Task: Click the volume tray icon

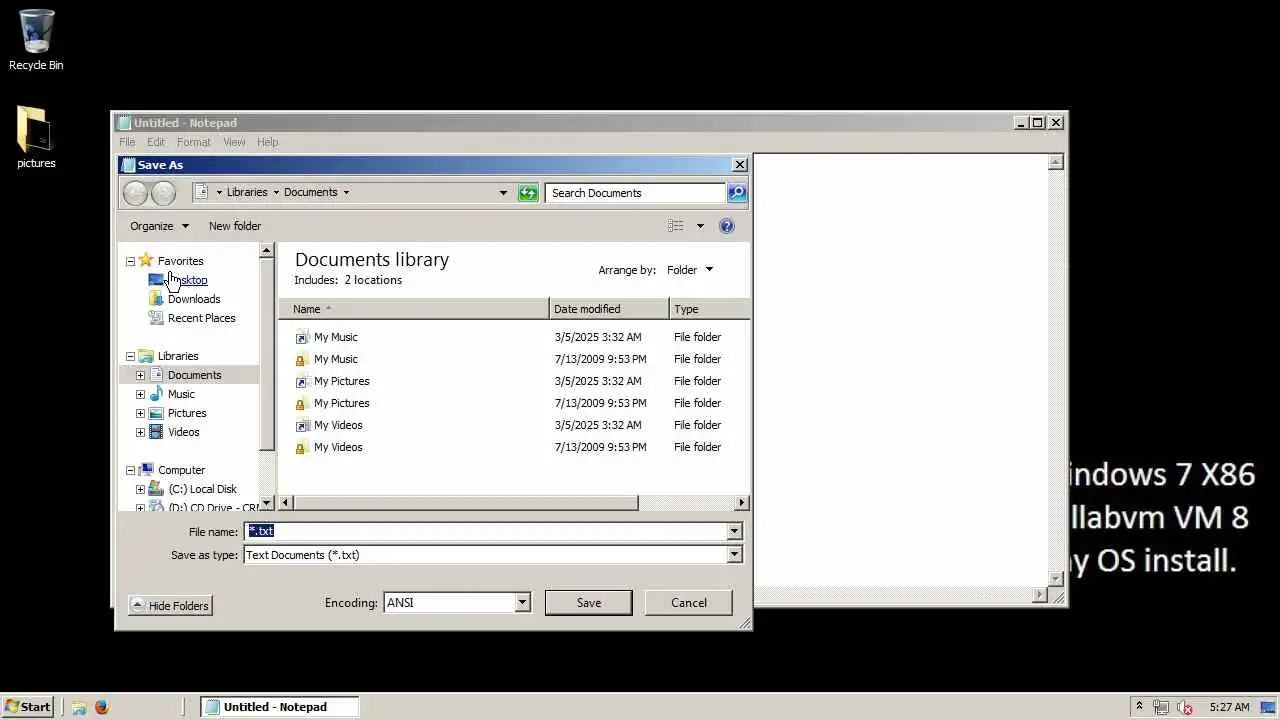Action: click(x=1184, y=707)
